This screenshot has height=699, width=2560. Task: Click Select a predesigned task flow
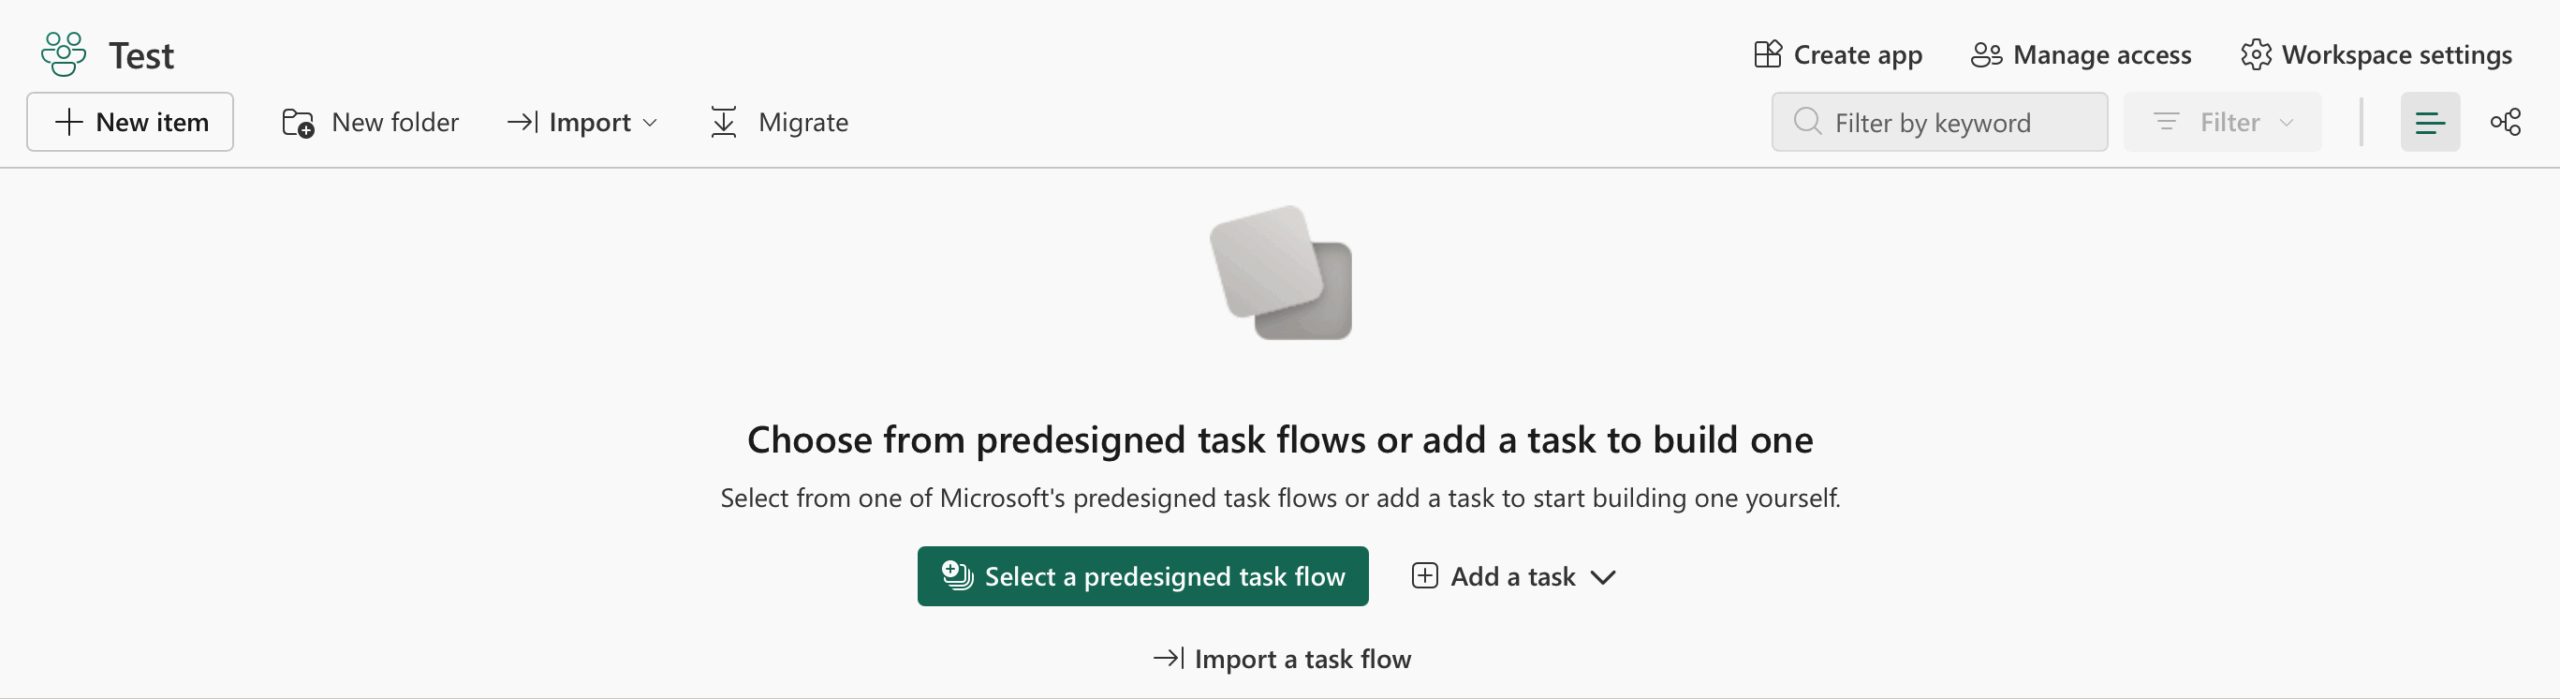pos(1142,576)
